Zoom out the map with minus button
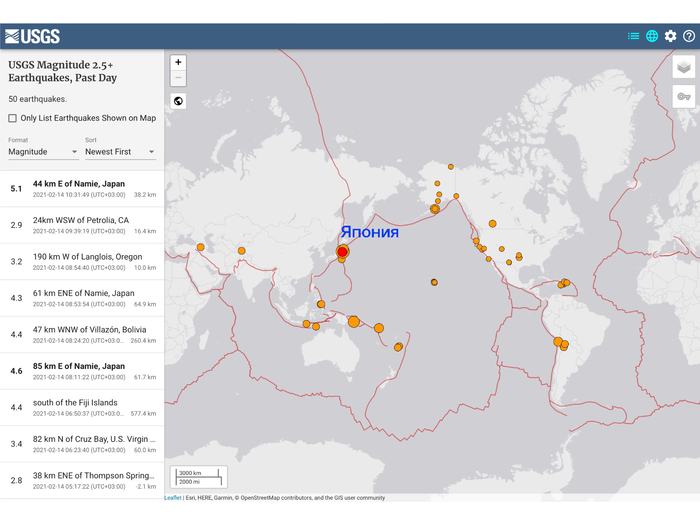Viewport: 700px width, 525px height. tap(178, 78)
